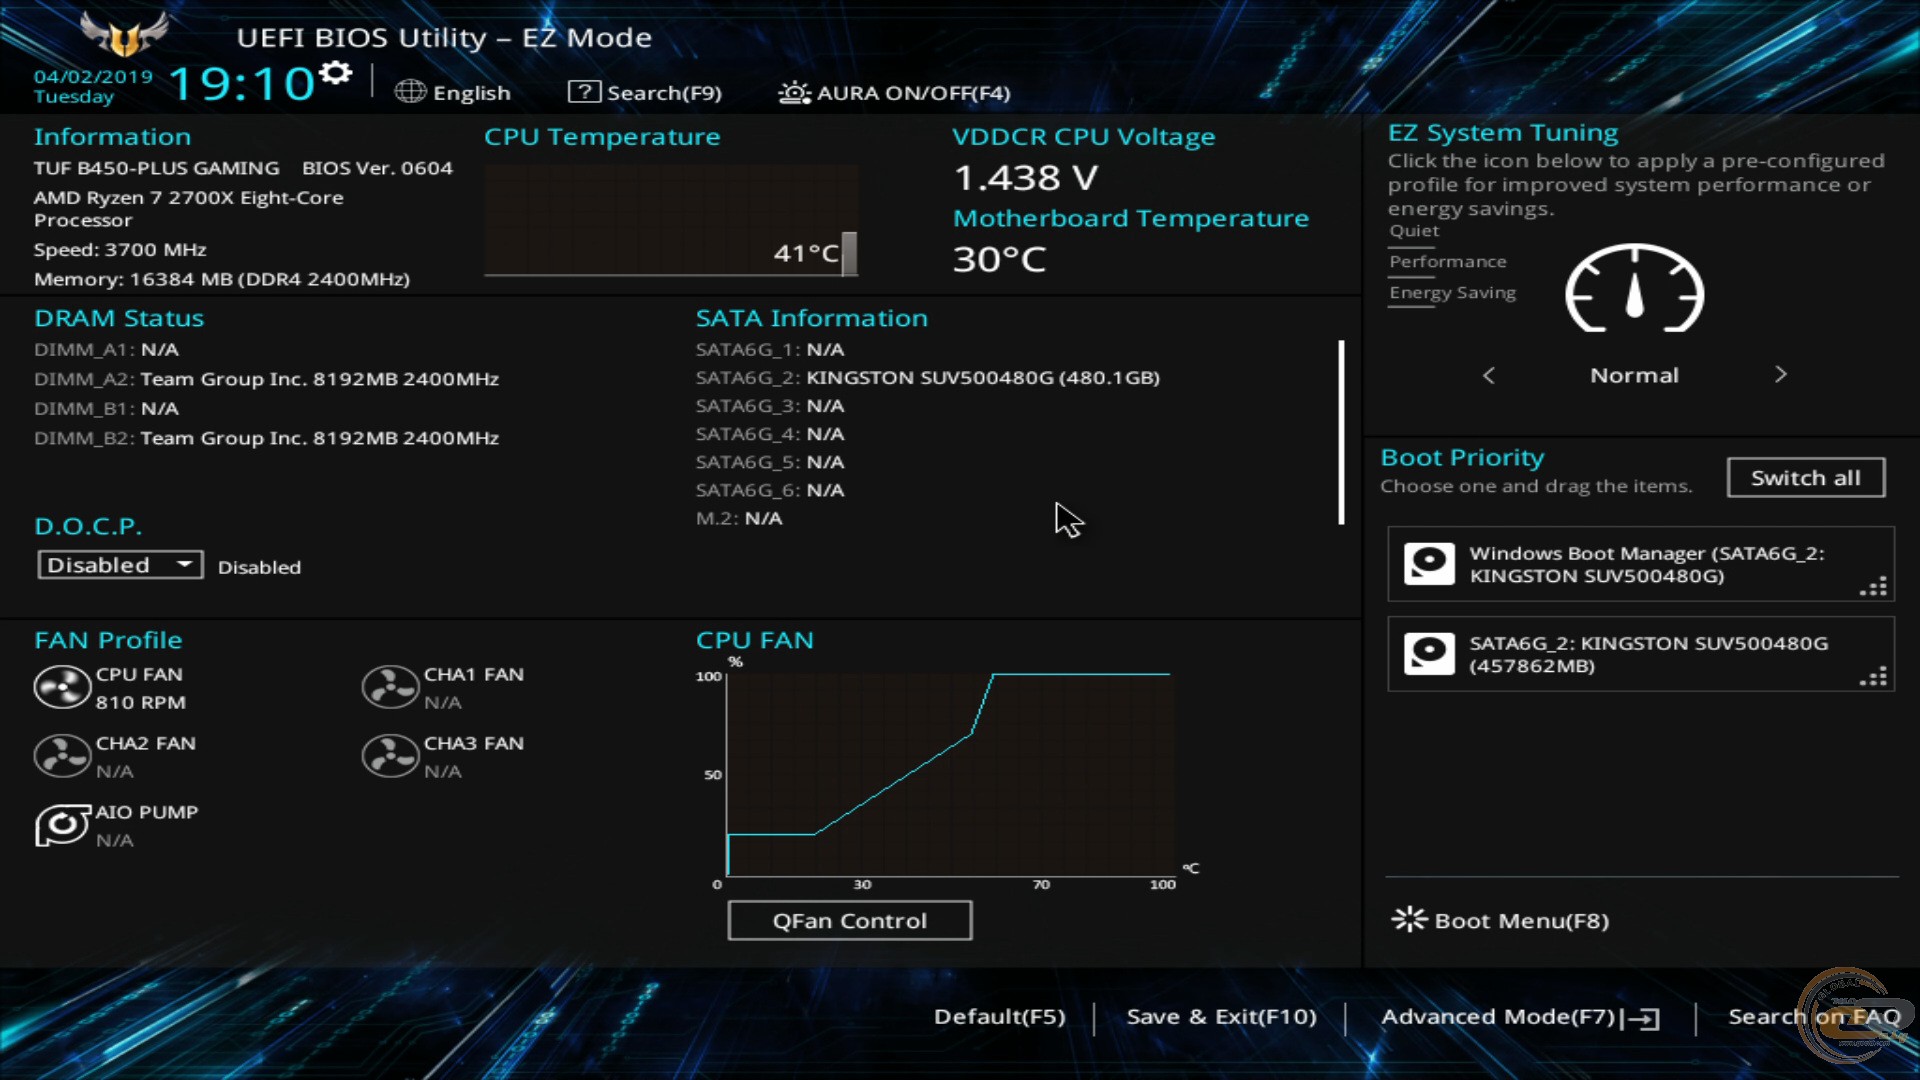Screen dimensions: 1920x1080
Task: Click the EZ tuning gauge dial icon
Action: pos(1634,290)
